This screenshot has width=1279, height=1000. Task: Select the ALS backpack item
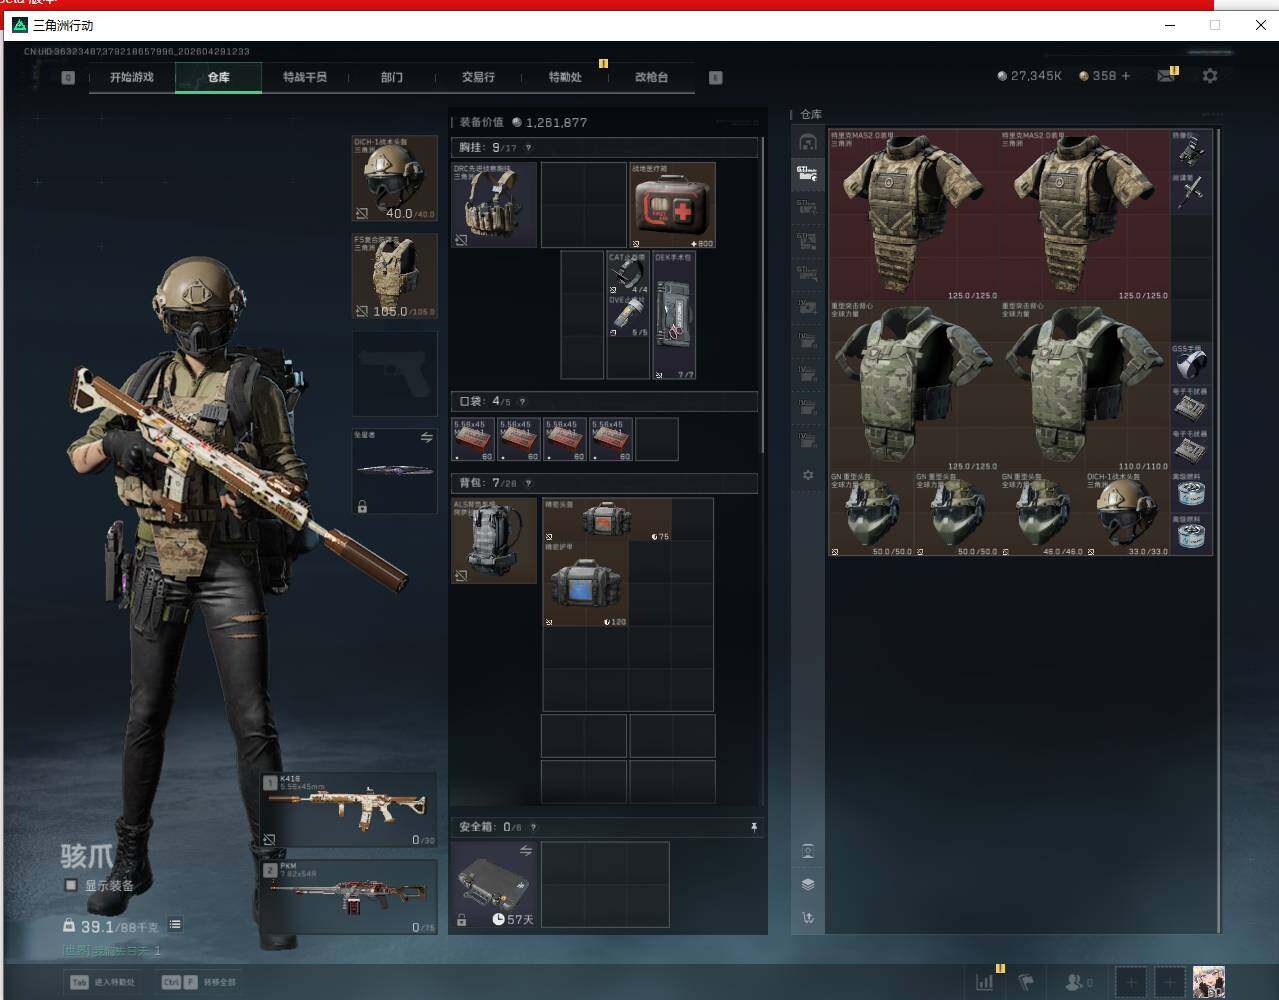coord(494,541)
